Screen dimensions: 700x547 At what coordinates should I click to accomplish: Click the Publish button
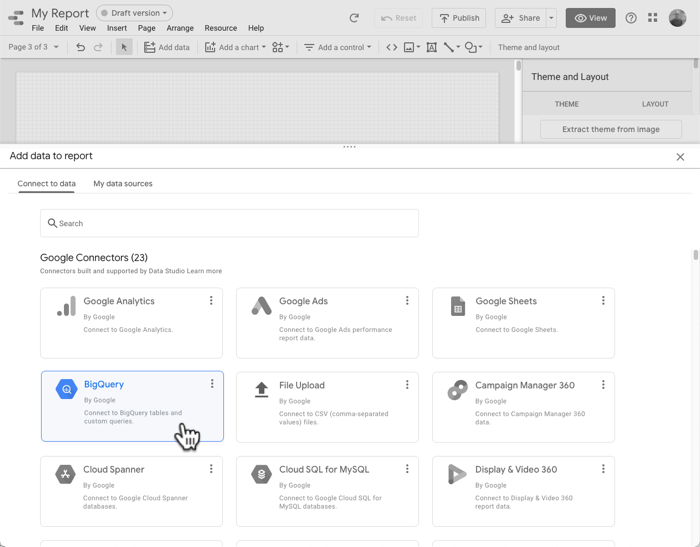tap(458, 18)
